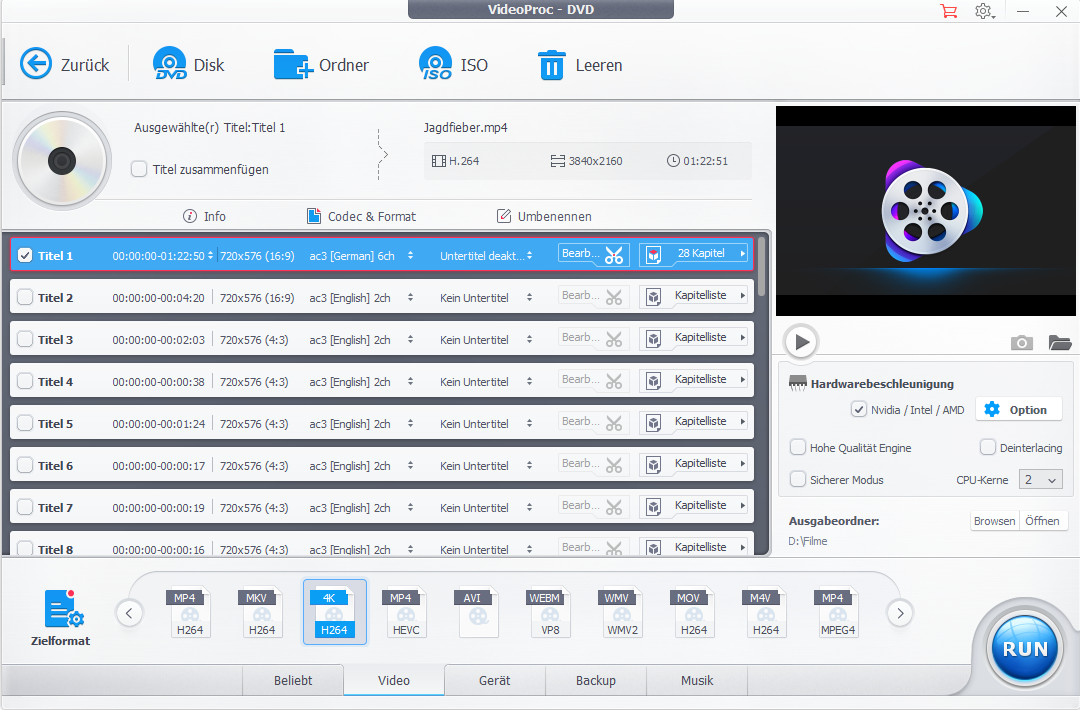Viewport: 1080px width, 710px height.
Task: Click Browsen to choose the output folder
Action: (994, 521)
